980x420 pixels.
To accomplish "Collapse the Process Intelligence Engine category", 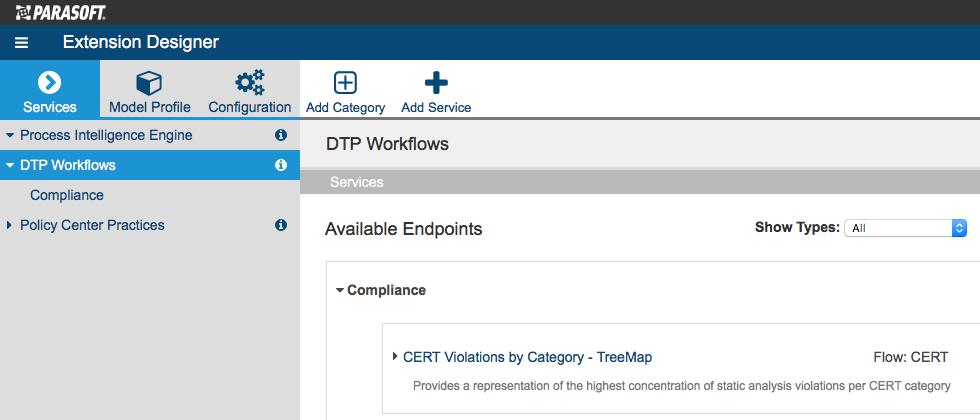I will click(9, 136).
